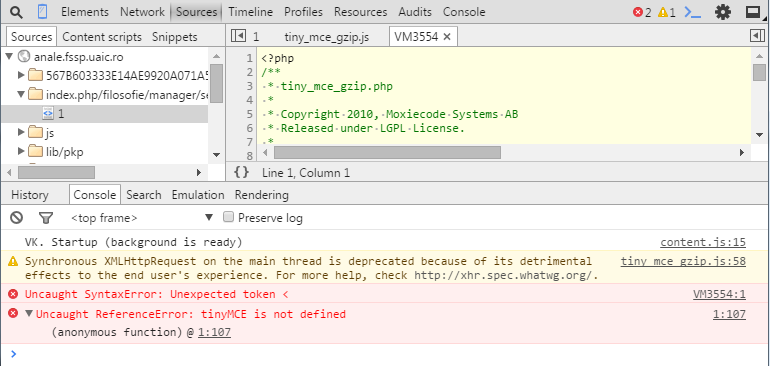Open the Network panel

142,12
